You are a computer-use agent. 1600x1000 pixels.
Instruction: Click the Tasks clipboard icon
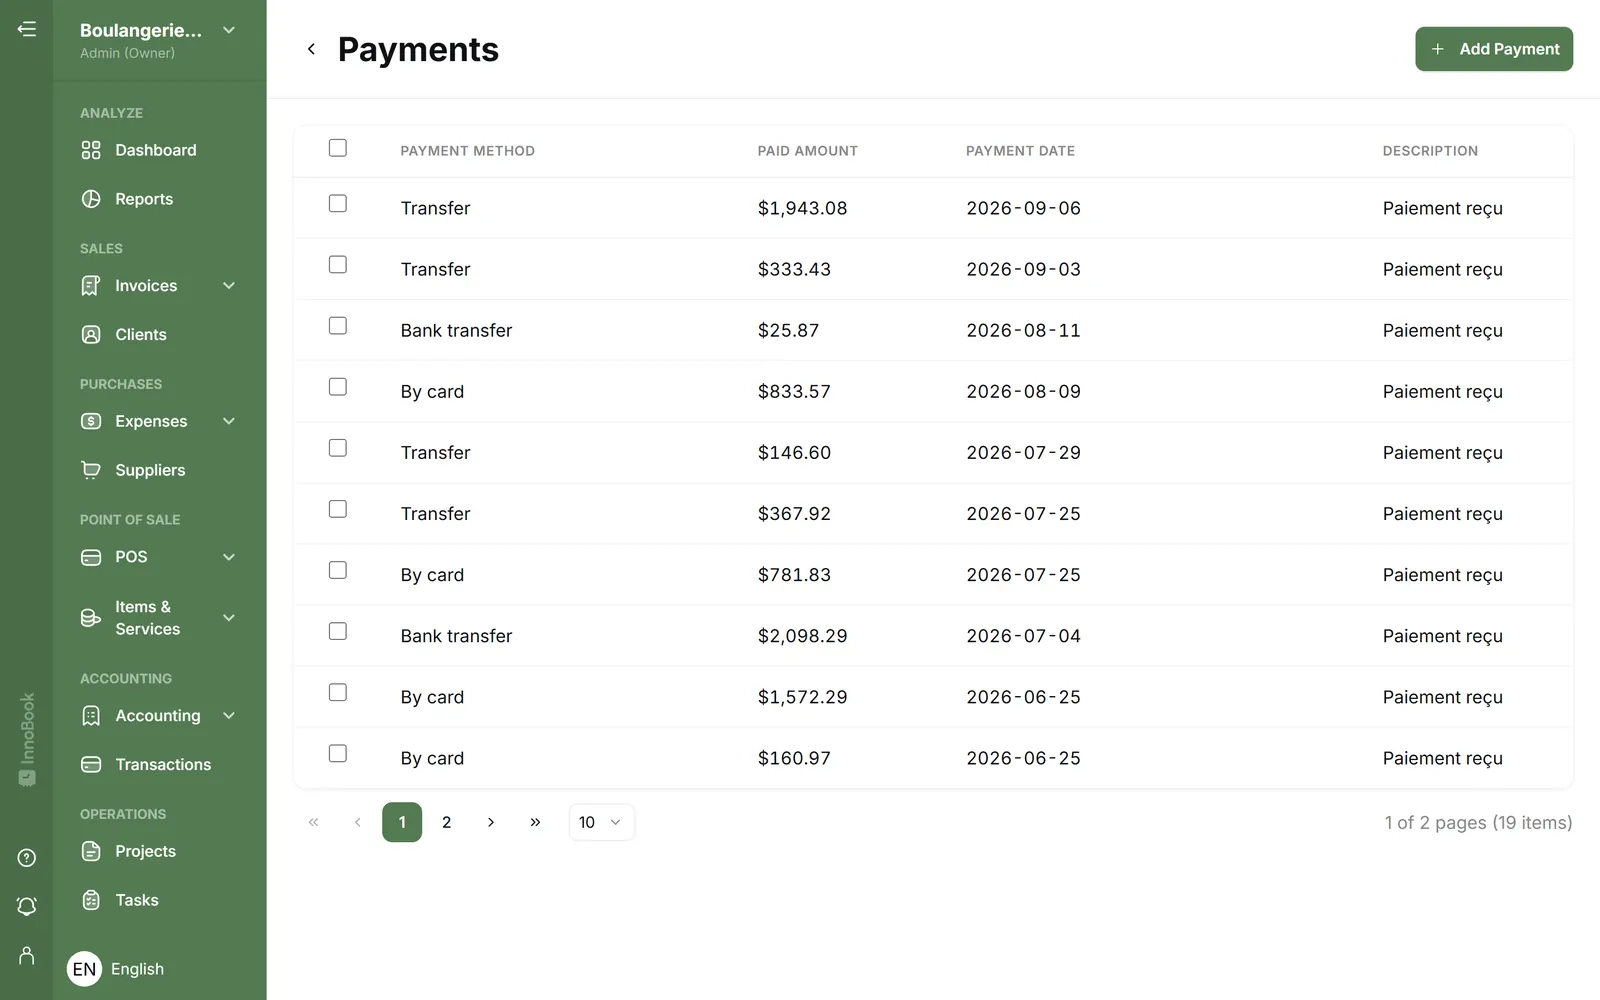pyautogui.click(x=91, y=900)
